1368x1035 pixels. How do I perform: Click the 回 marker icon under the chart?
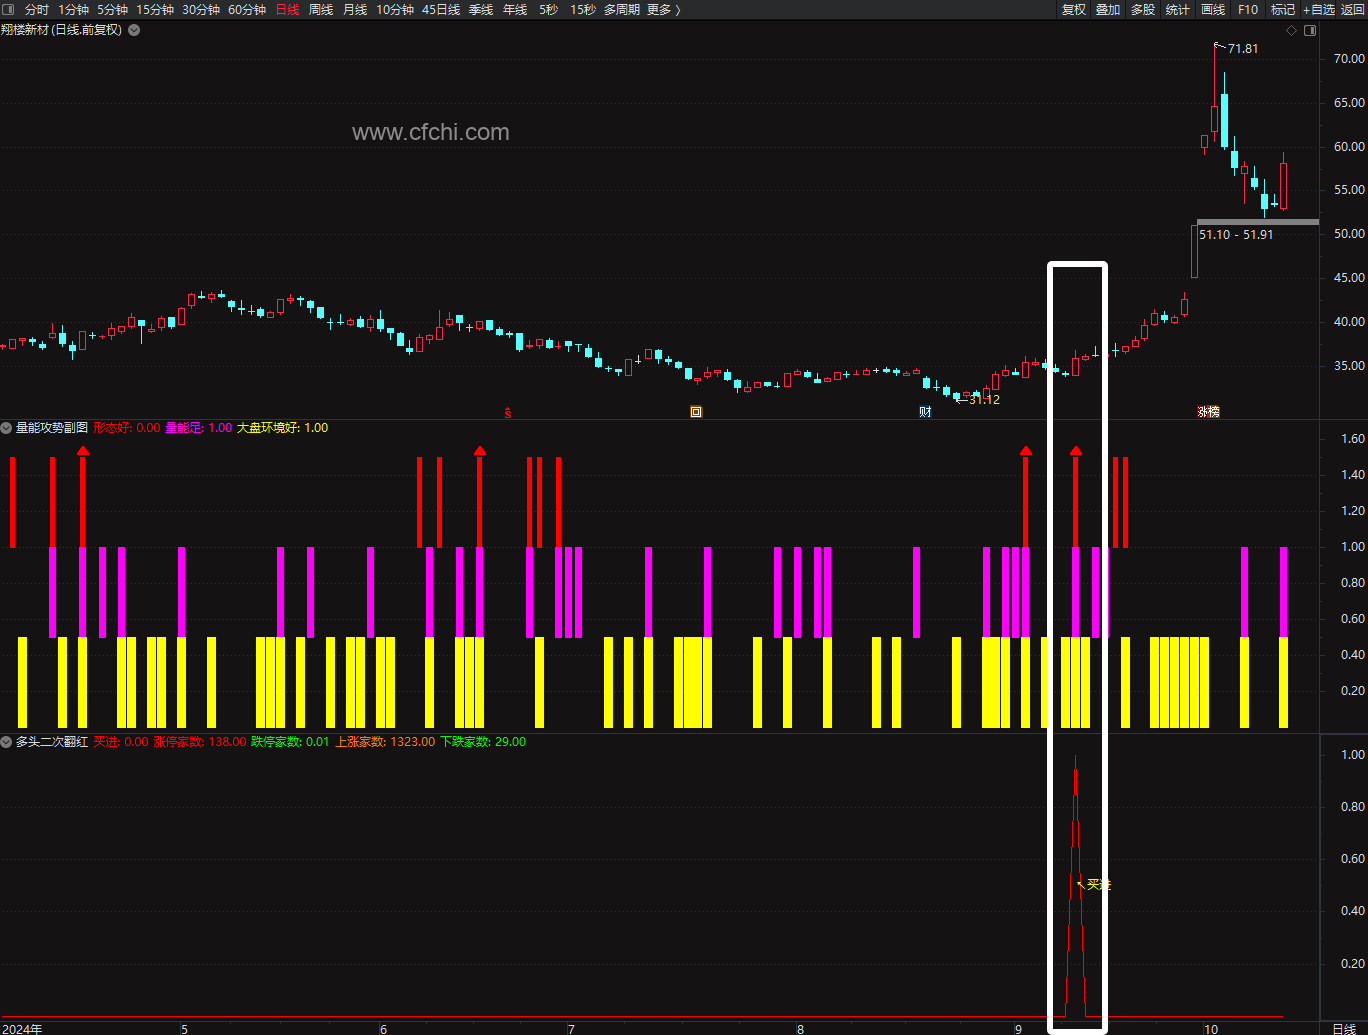(x=696, y=411)
